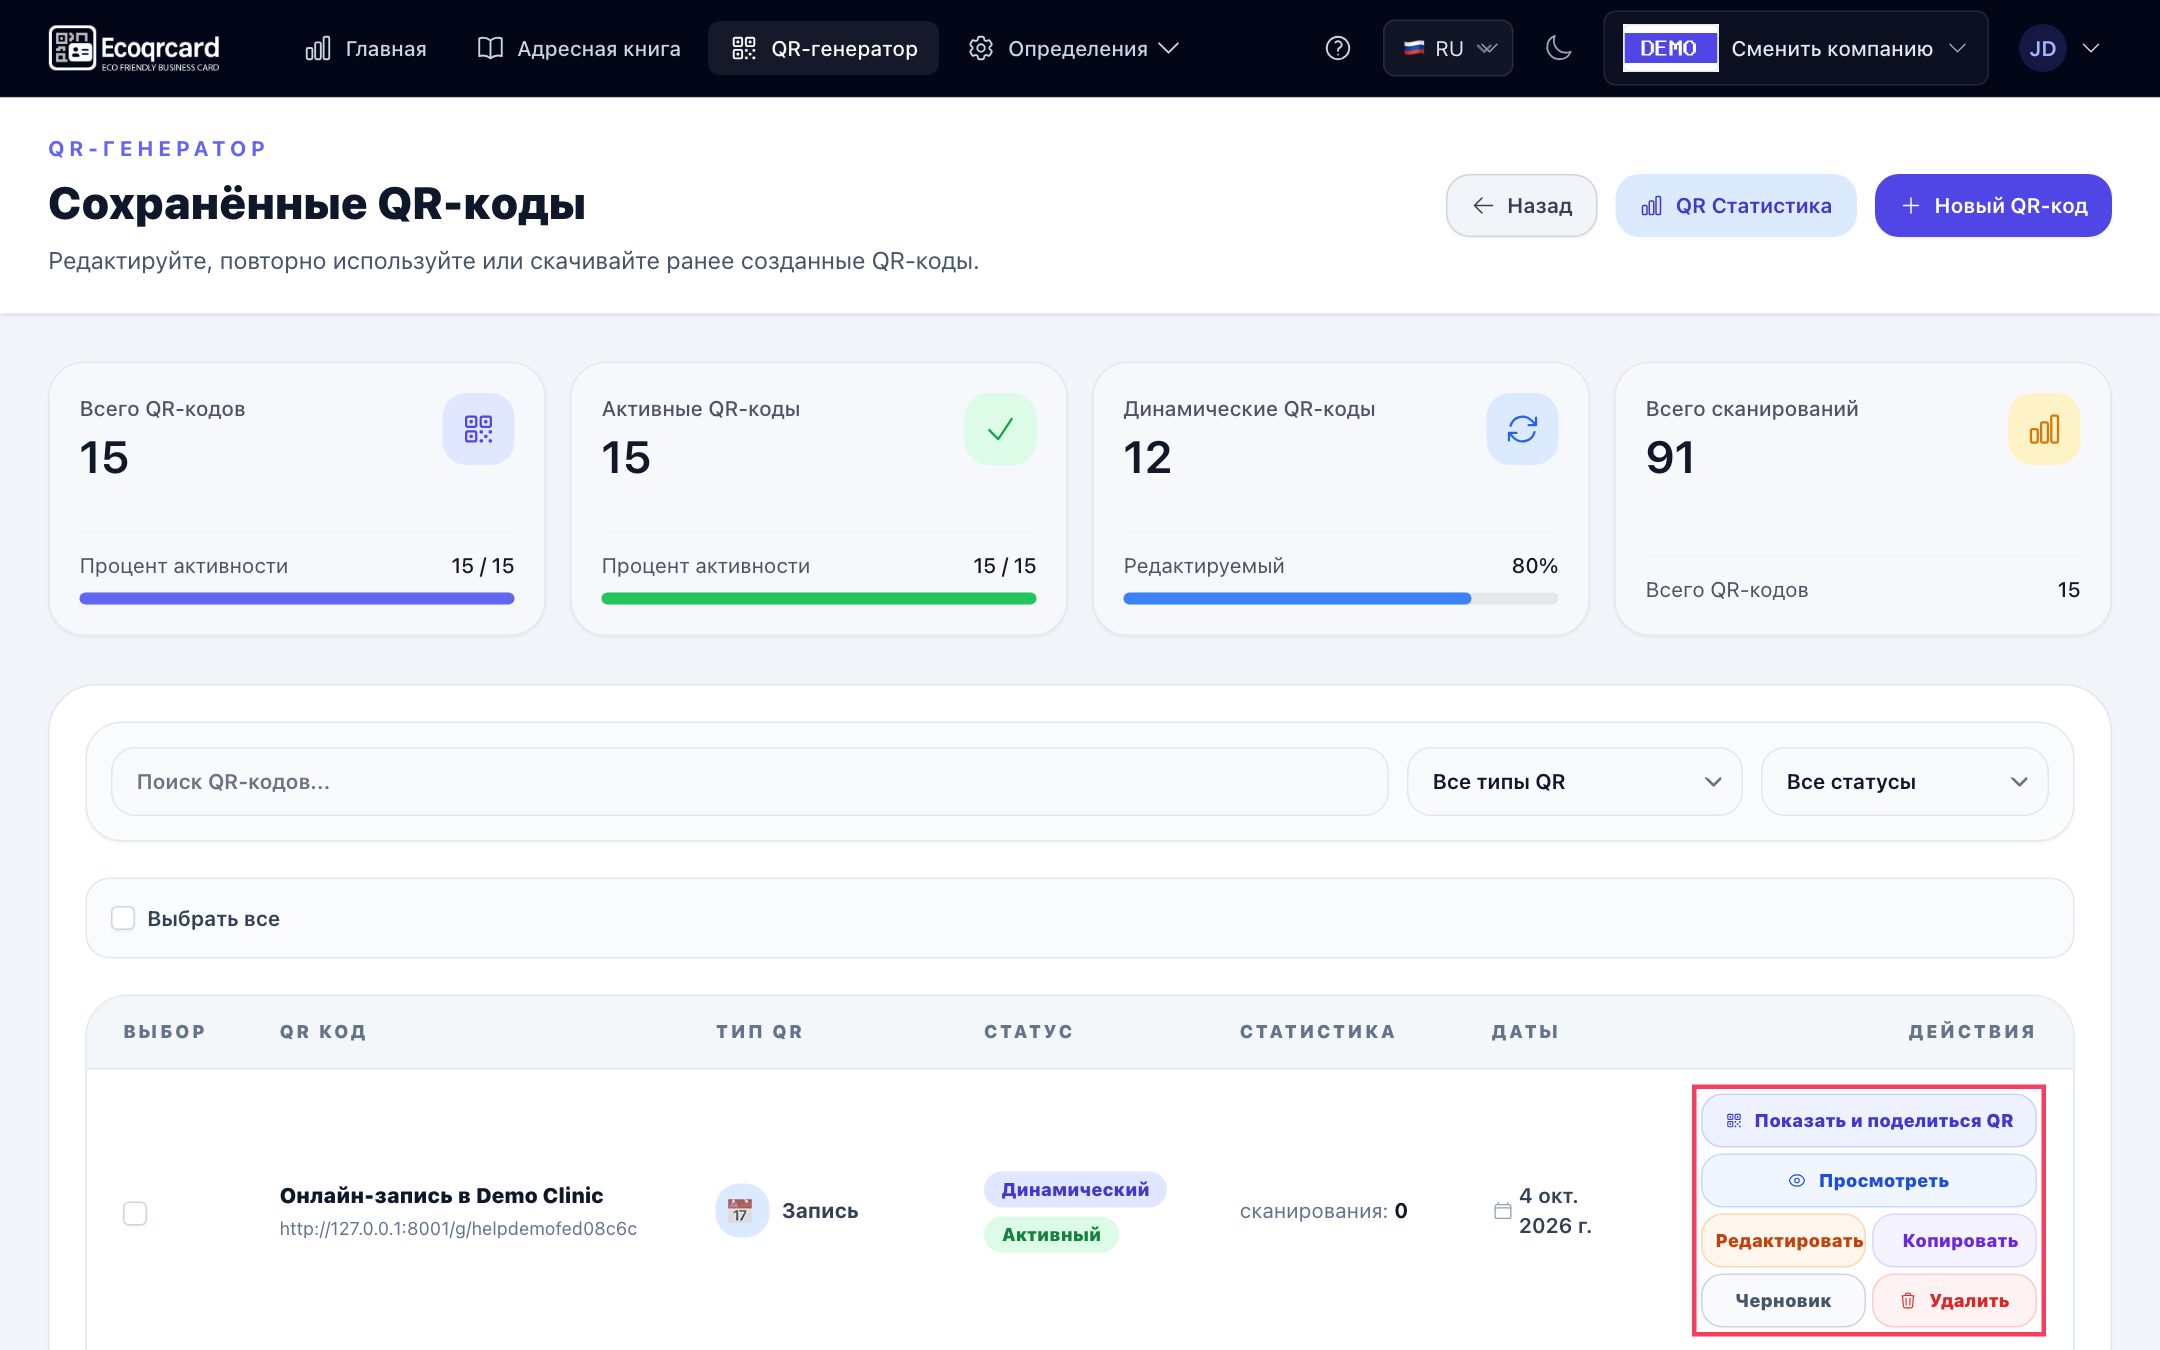Click the small calendar icon next to 4 окт. 2026
The width and height of the screenshot is (2160, 1350).
[1502, 1211]
